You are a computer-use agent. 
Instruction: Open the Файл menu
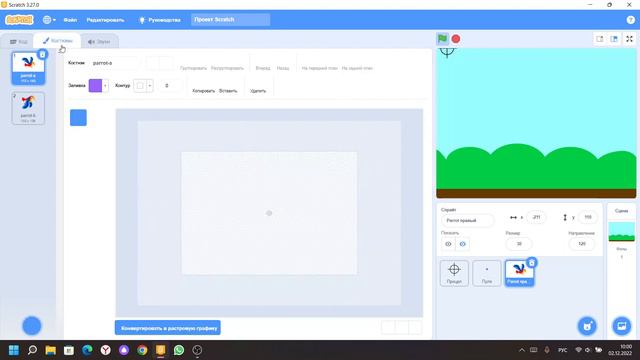70,20
